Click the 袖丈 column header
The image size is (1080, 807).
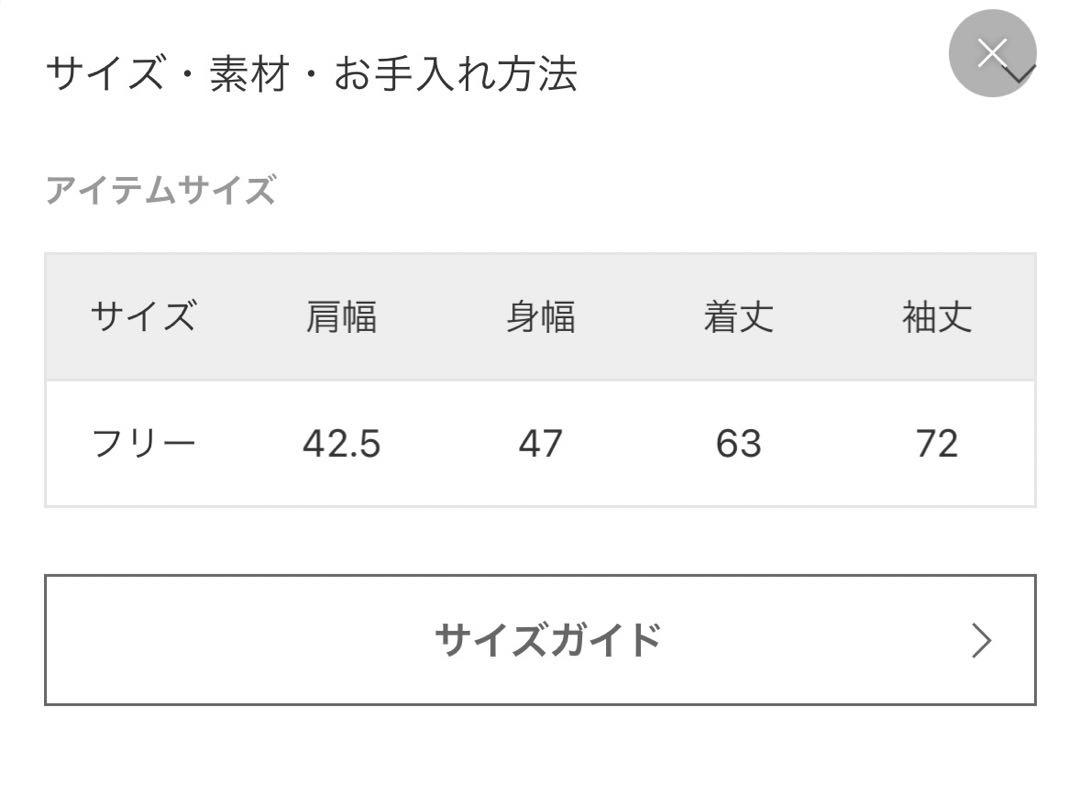pyautogui.click(x=937, y=317)
